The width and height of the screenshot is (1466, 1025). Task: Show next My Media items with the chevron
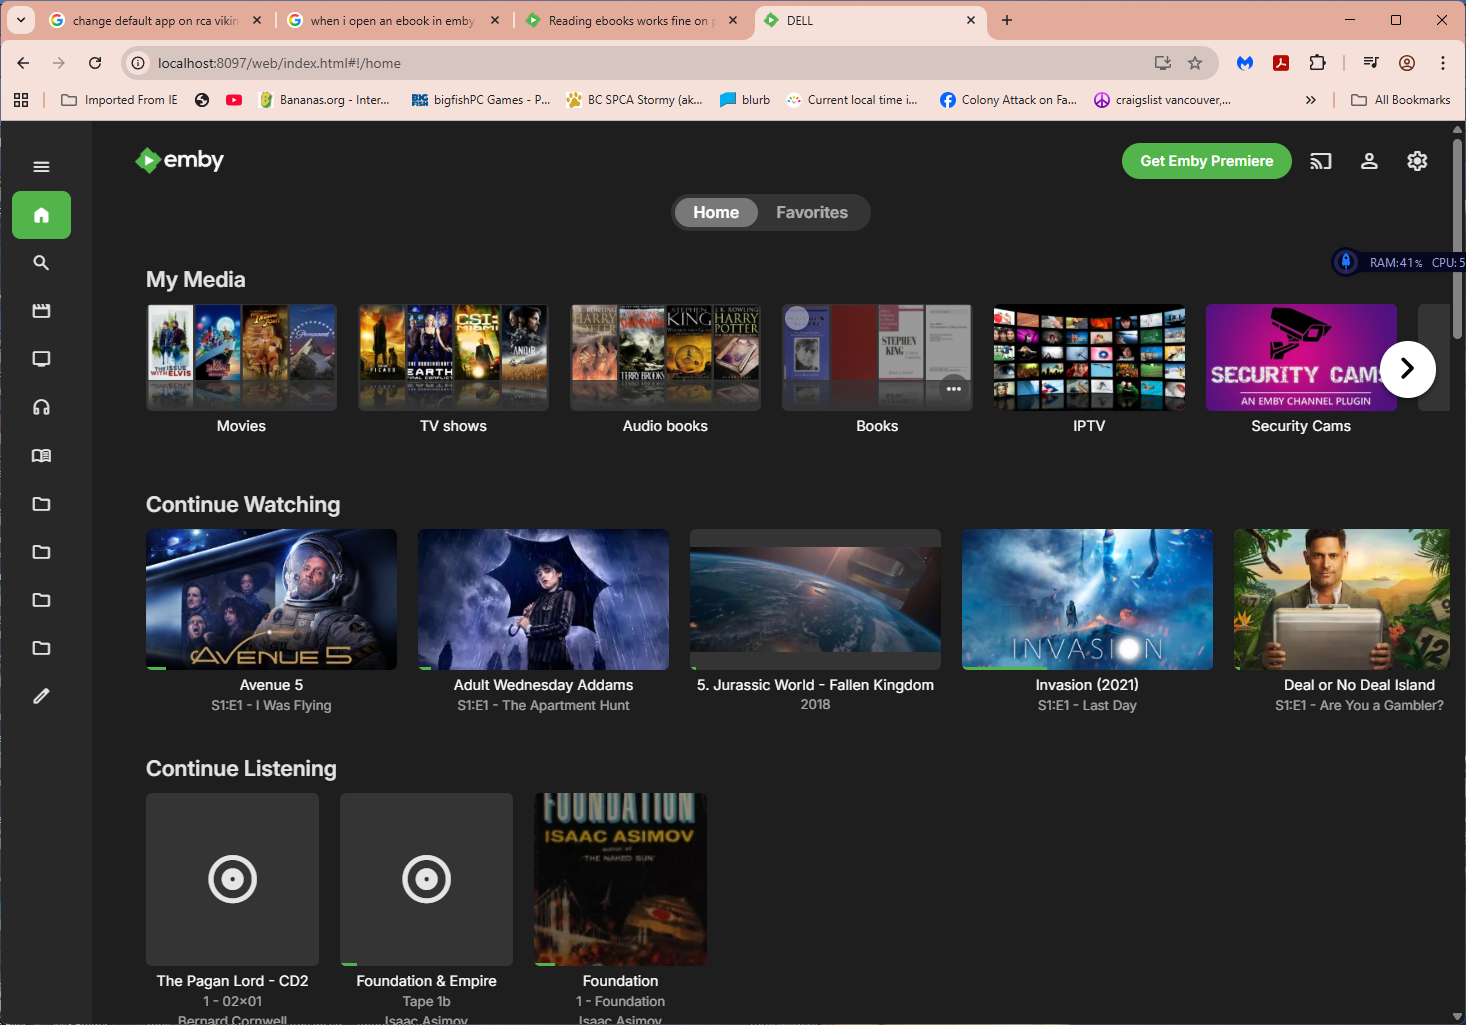point(1407,369)
